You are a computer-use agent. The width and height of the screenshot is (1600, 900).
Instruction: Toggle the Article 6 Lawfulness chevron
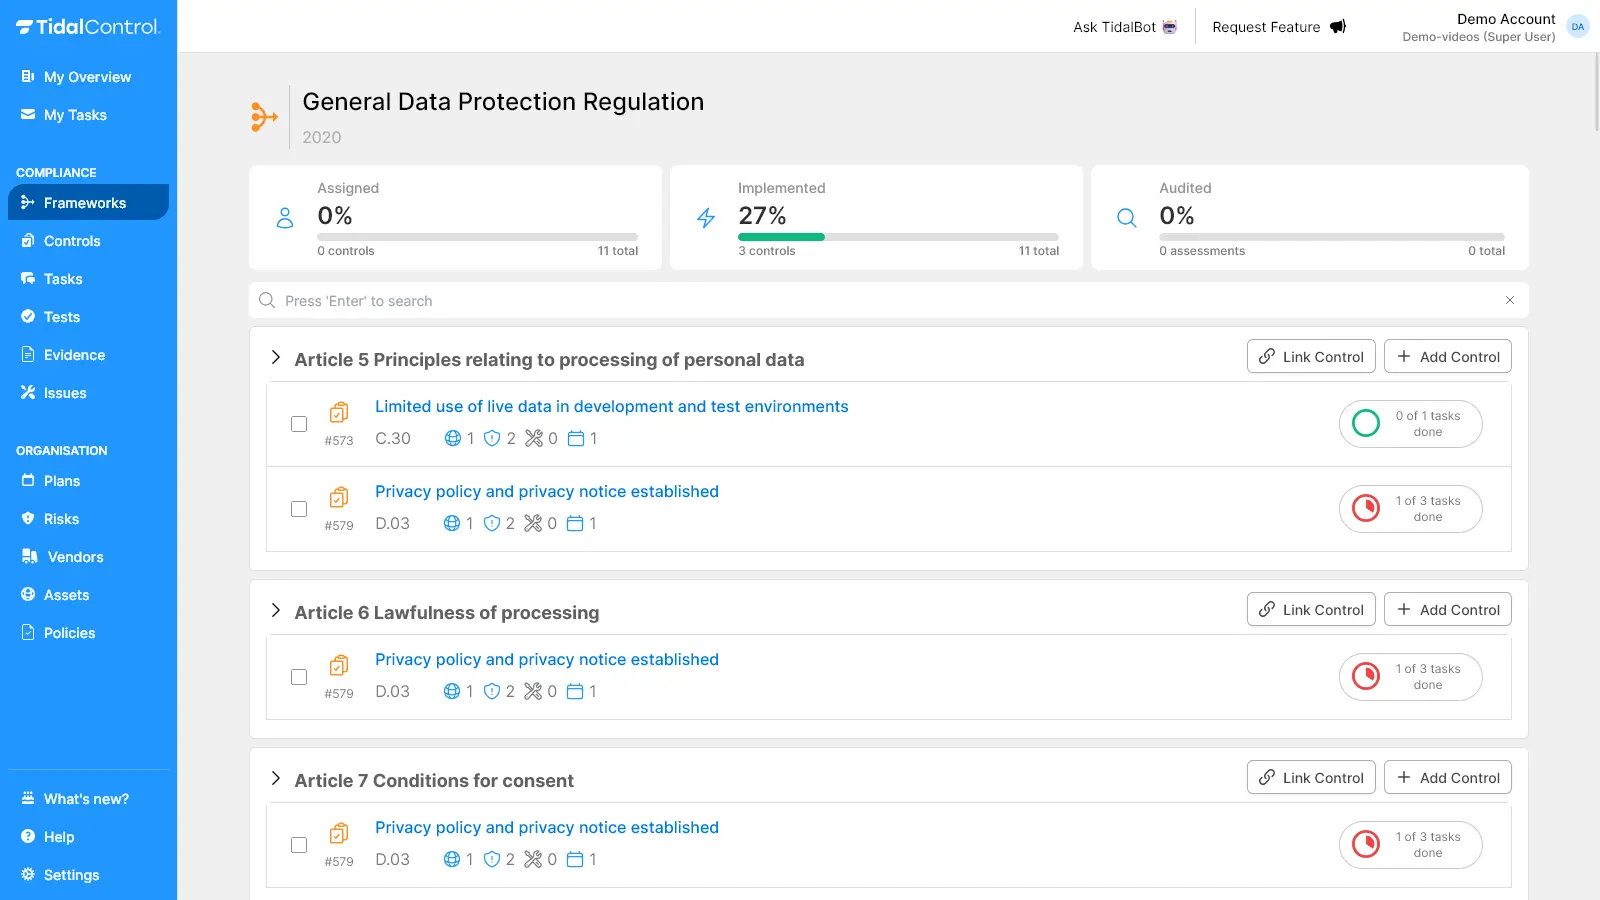coord(276,611)
